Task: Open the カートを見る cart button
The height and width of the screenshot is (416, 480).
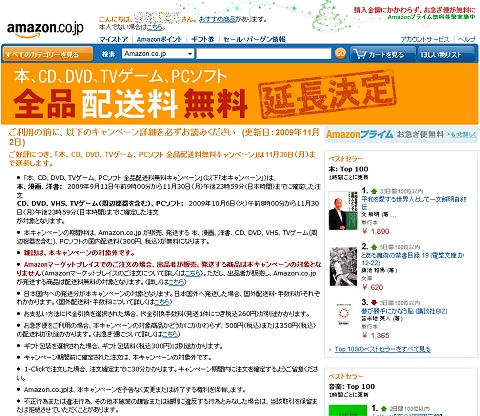Action: [x=383, y=54]
